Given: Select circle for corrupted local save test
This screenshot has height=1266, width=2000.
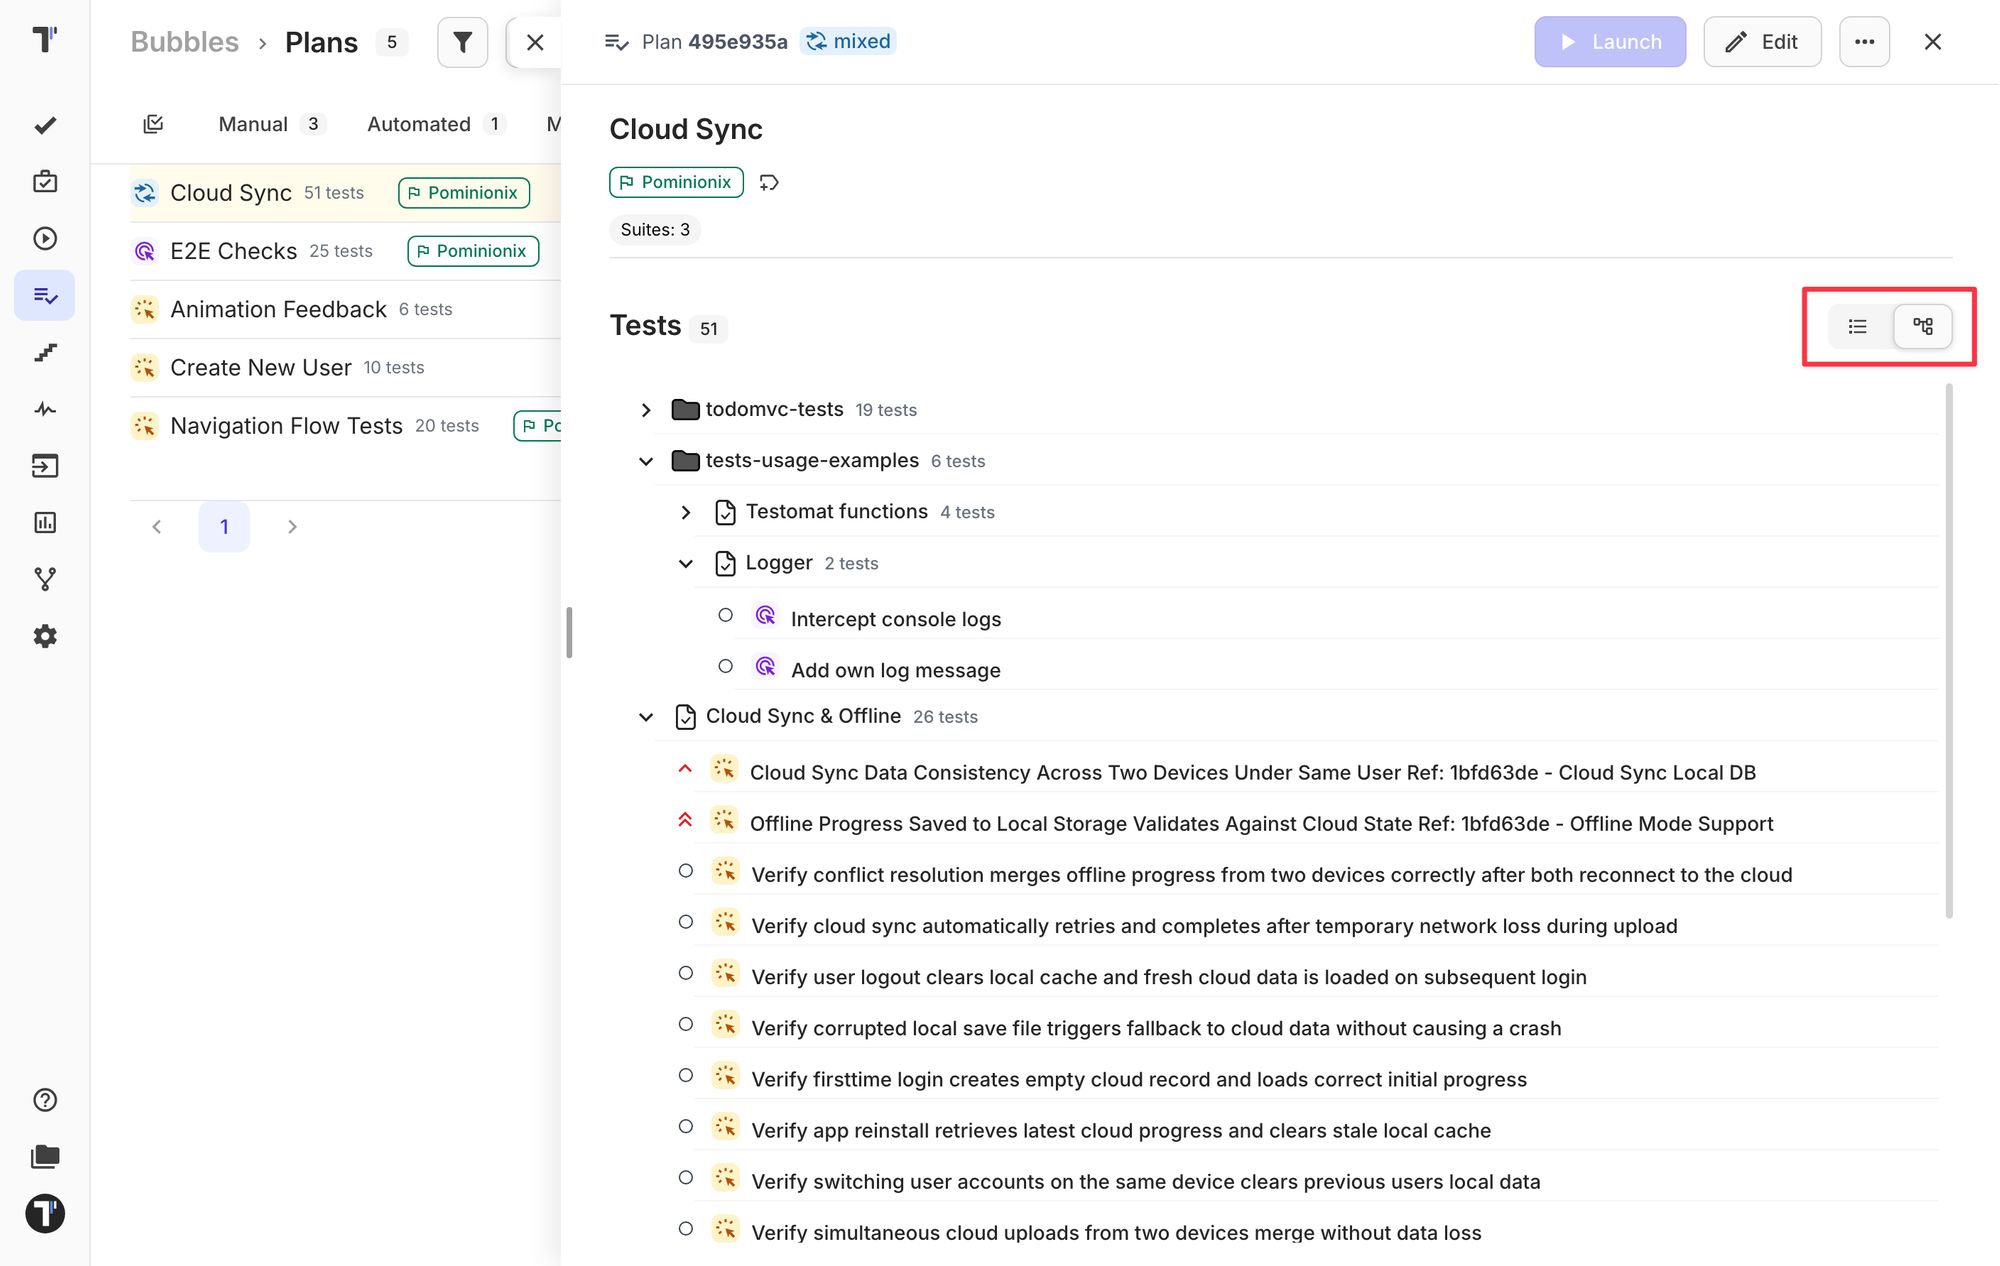Looking at the screenshot, I should 685,1024.
